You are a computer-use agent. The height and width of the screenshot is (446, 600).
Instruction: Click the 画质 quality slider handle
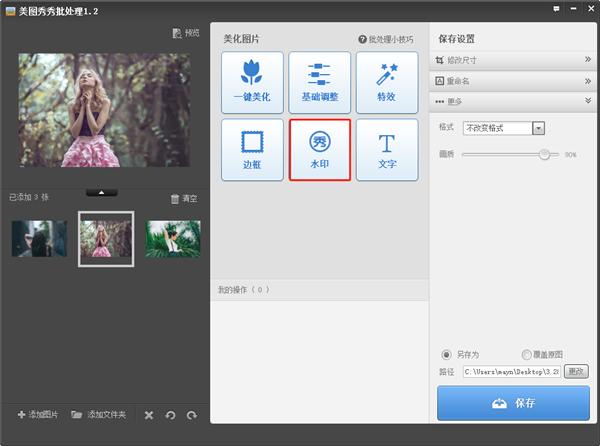[545, 154]
